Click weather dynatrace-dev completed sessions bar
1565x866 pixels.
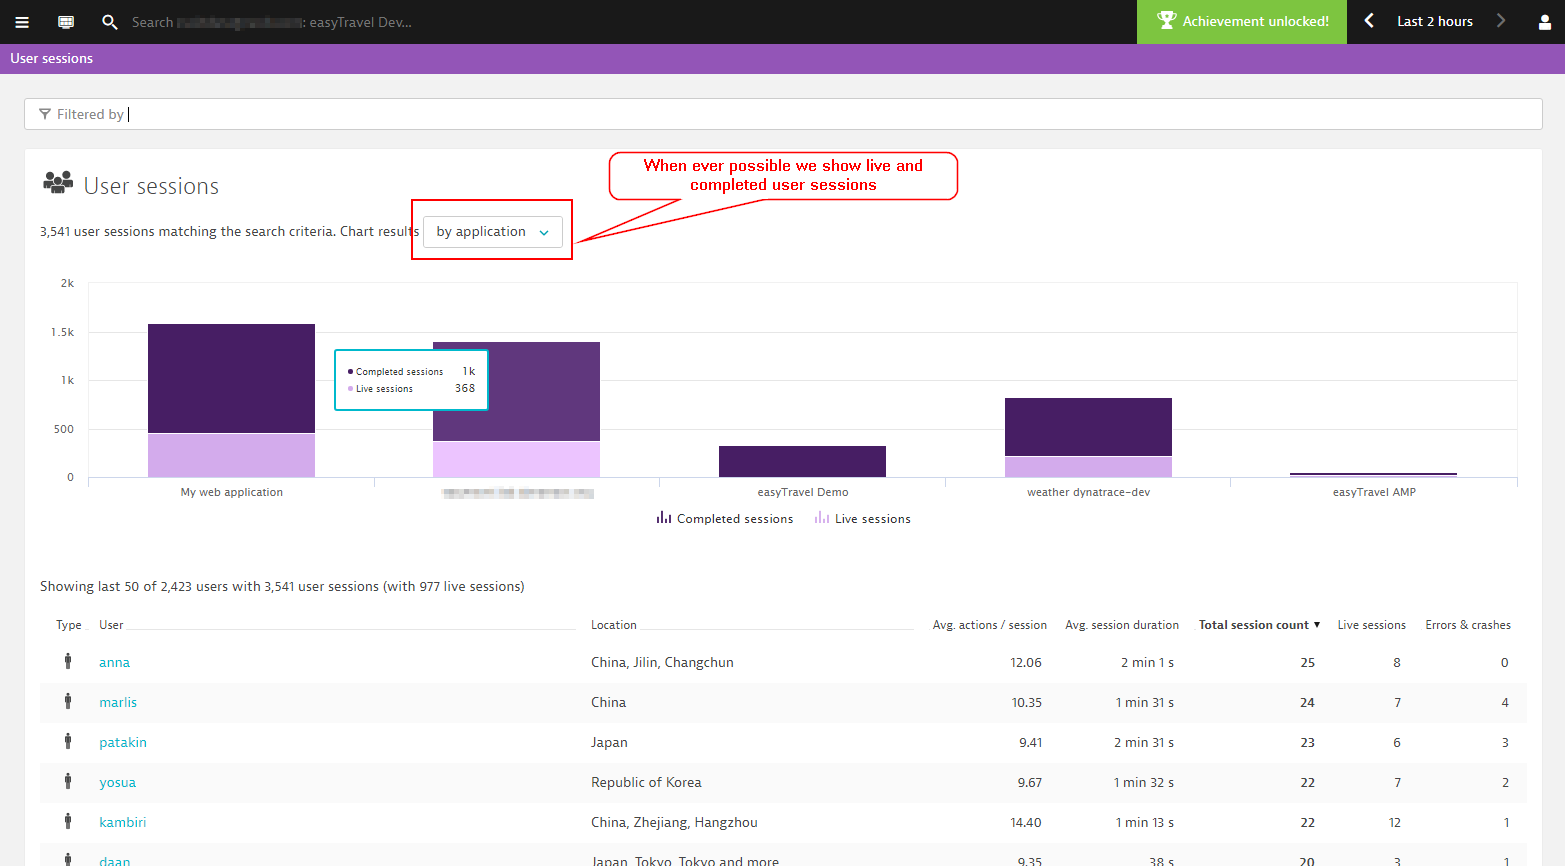[x=1088, y=427]
